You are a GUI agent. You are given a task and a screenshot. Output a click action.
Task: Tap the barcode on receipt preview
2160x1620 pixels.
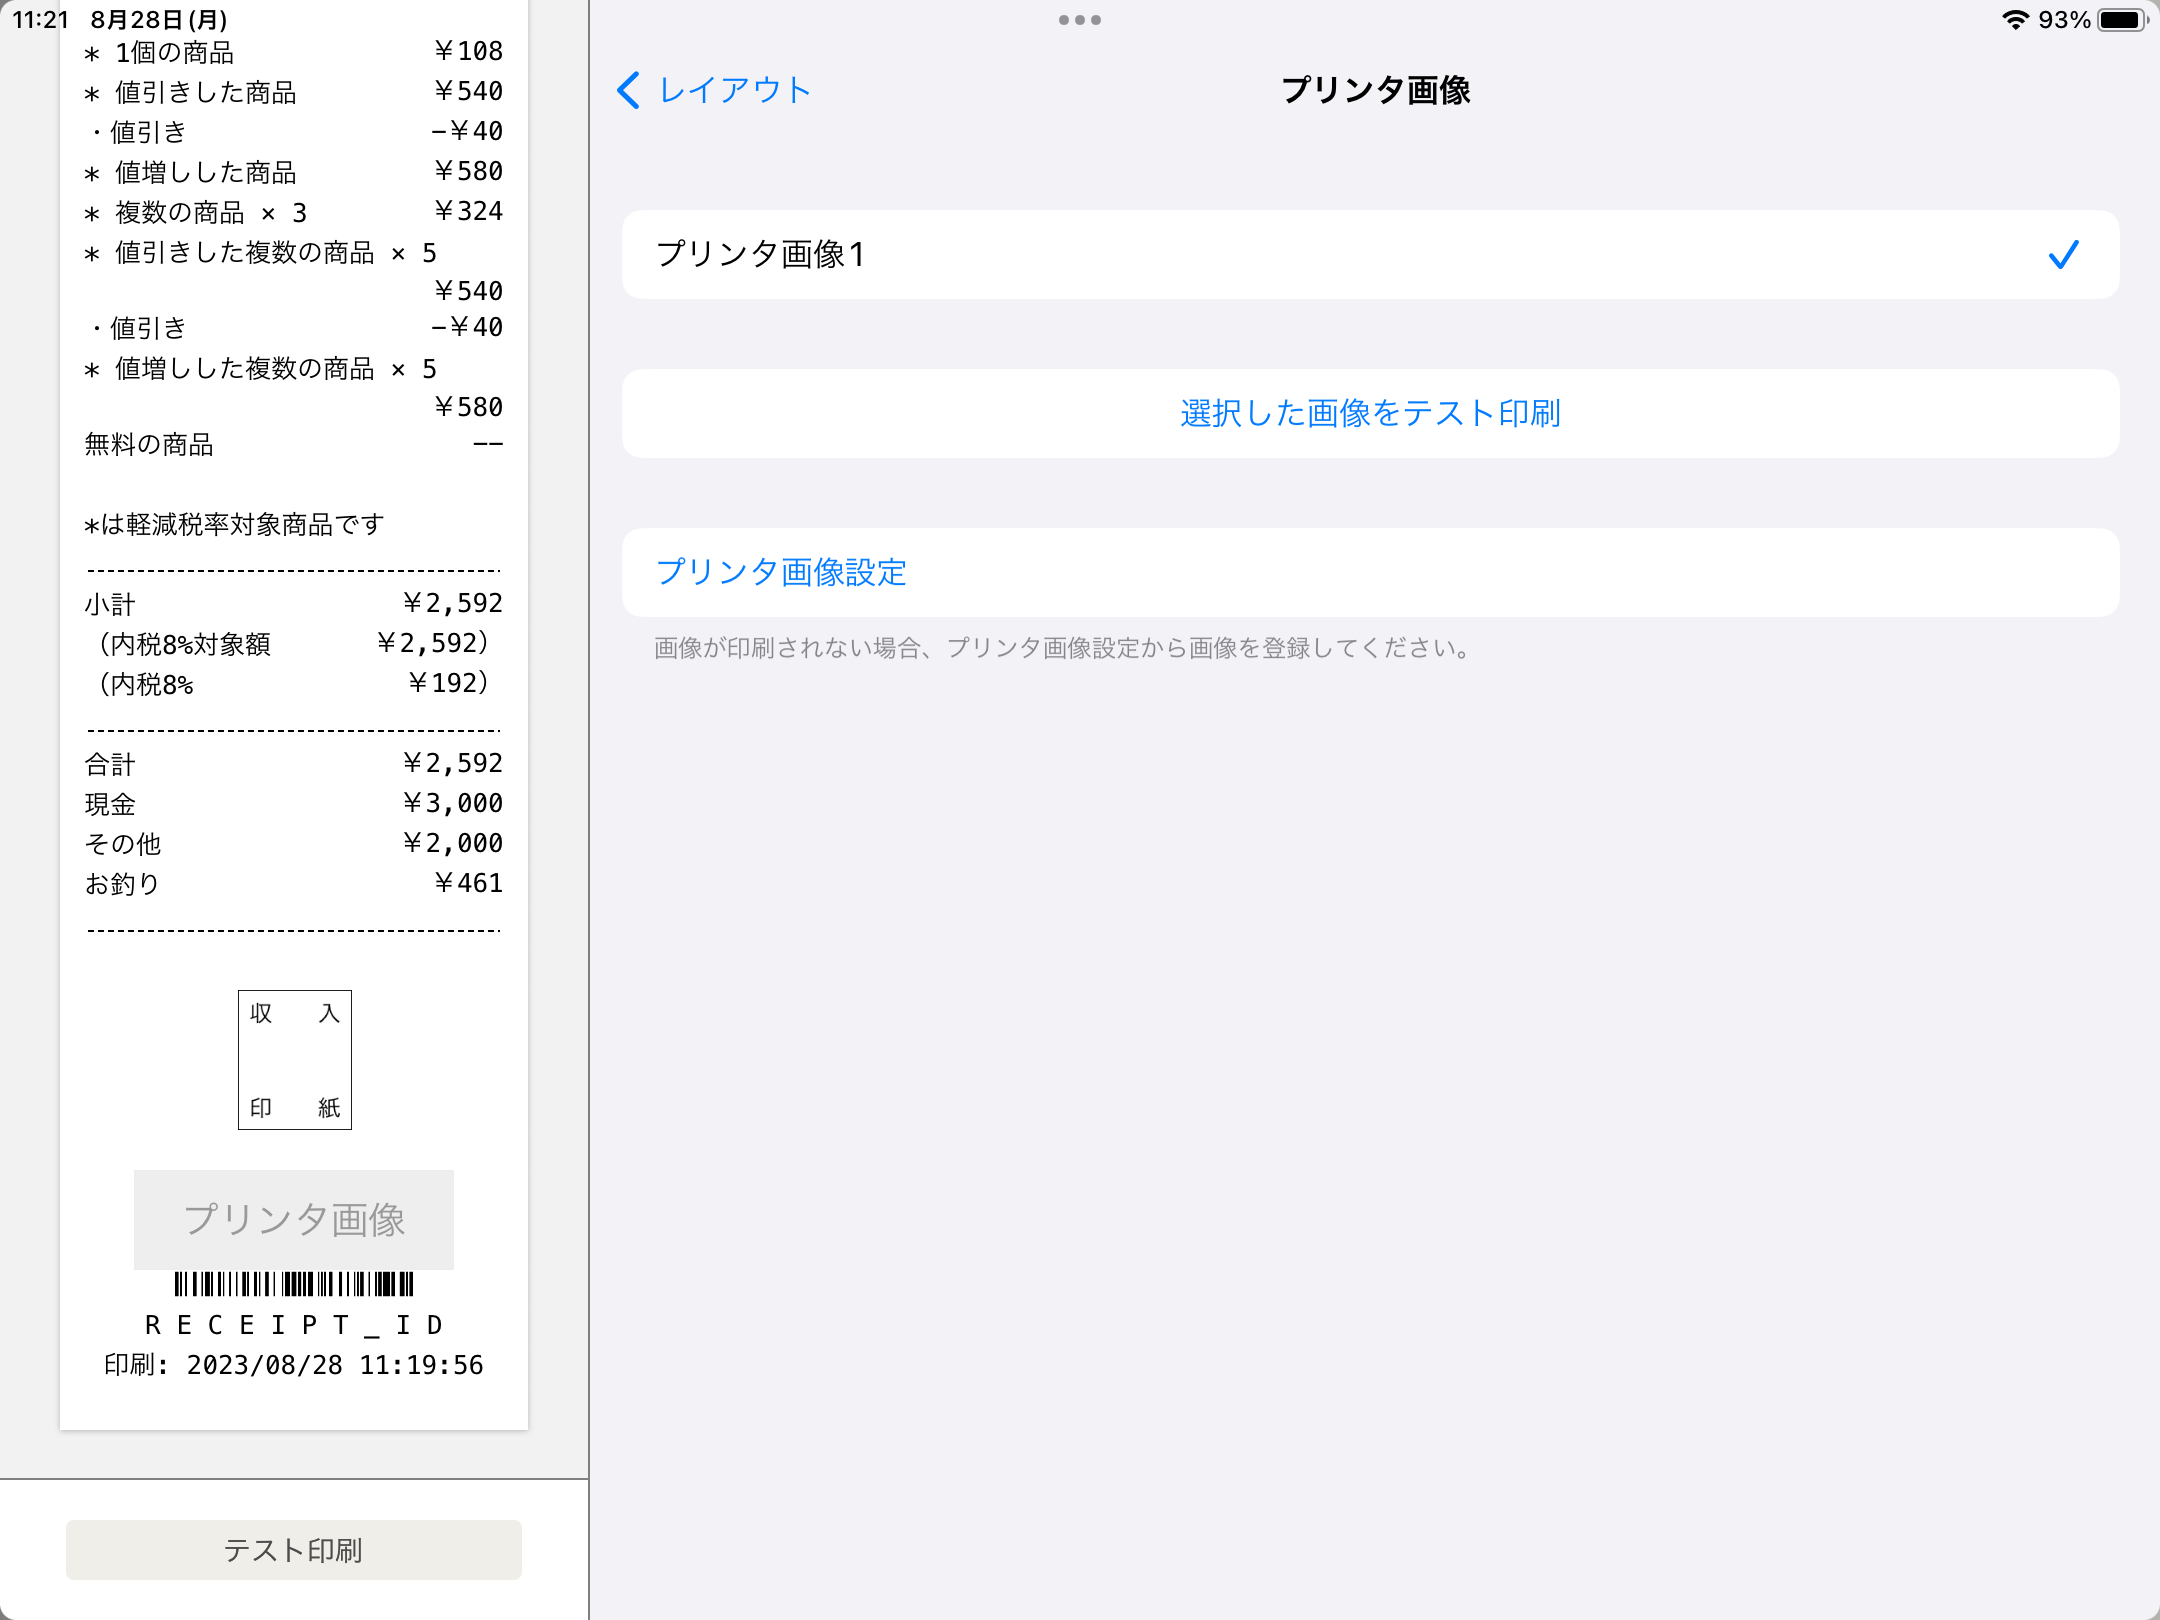[294, 1284]
